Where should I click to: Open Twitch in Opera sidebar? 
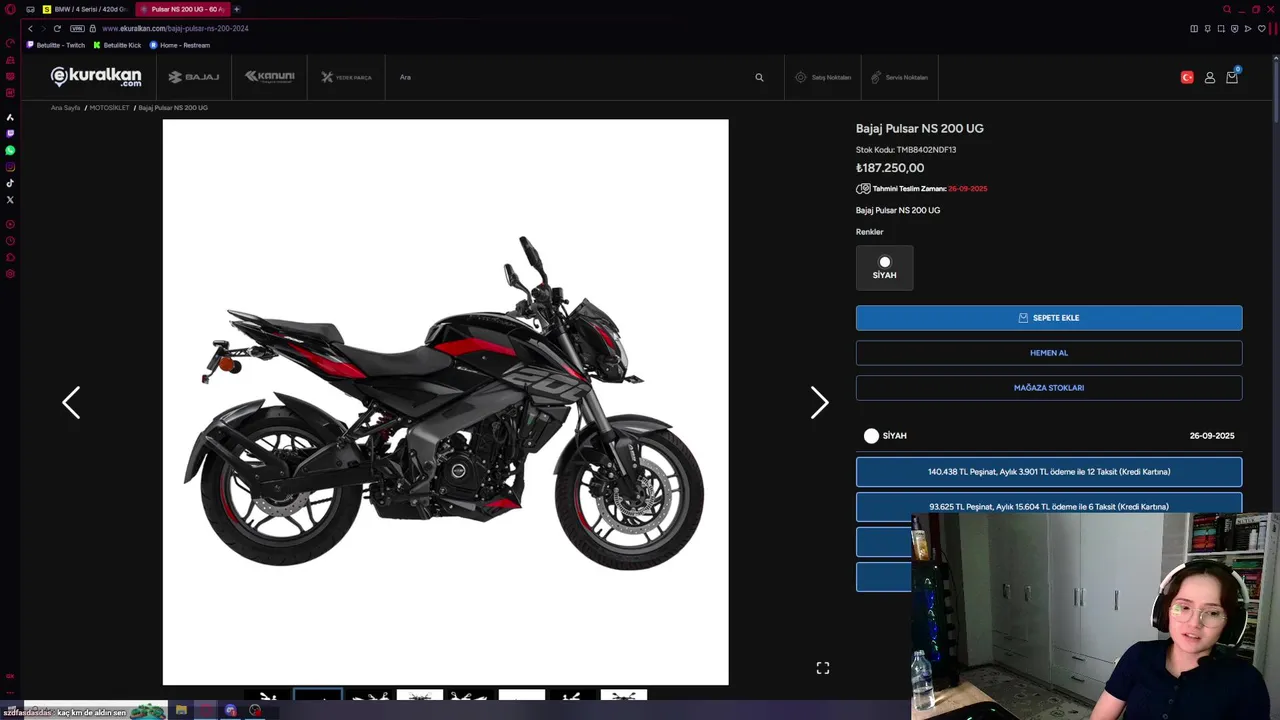point(10,133)
